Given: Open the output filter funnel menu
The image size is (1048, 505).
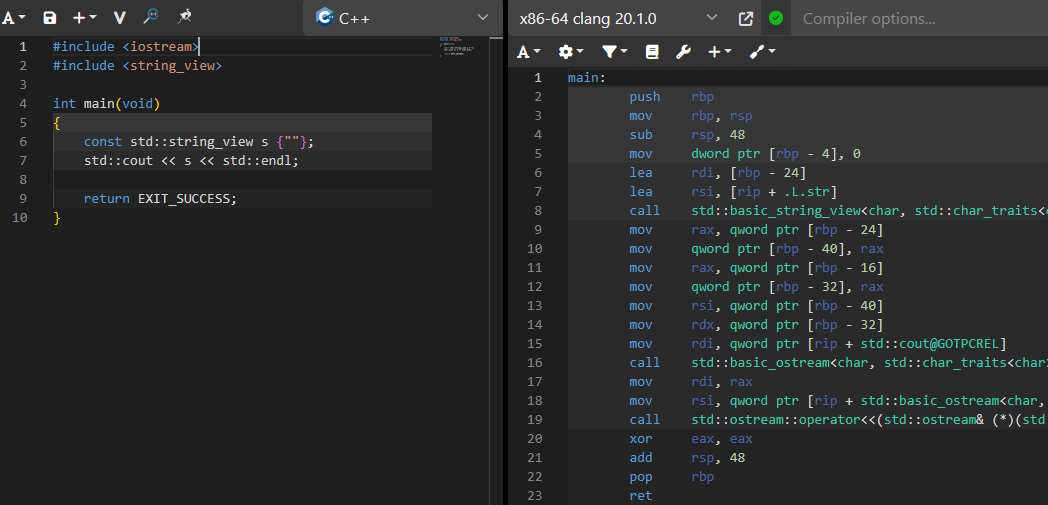Looking at the screenshot, I should pos(615,52).
